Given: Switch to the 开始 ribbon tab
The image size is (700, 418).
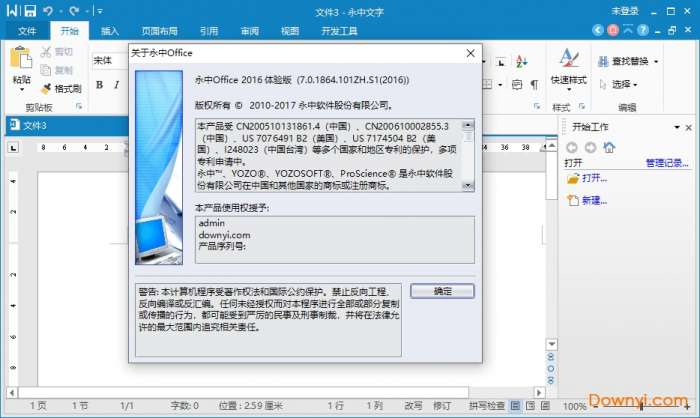Looking at the screenshot, I should click(x=69, y=31).
